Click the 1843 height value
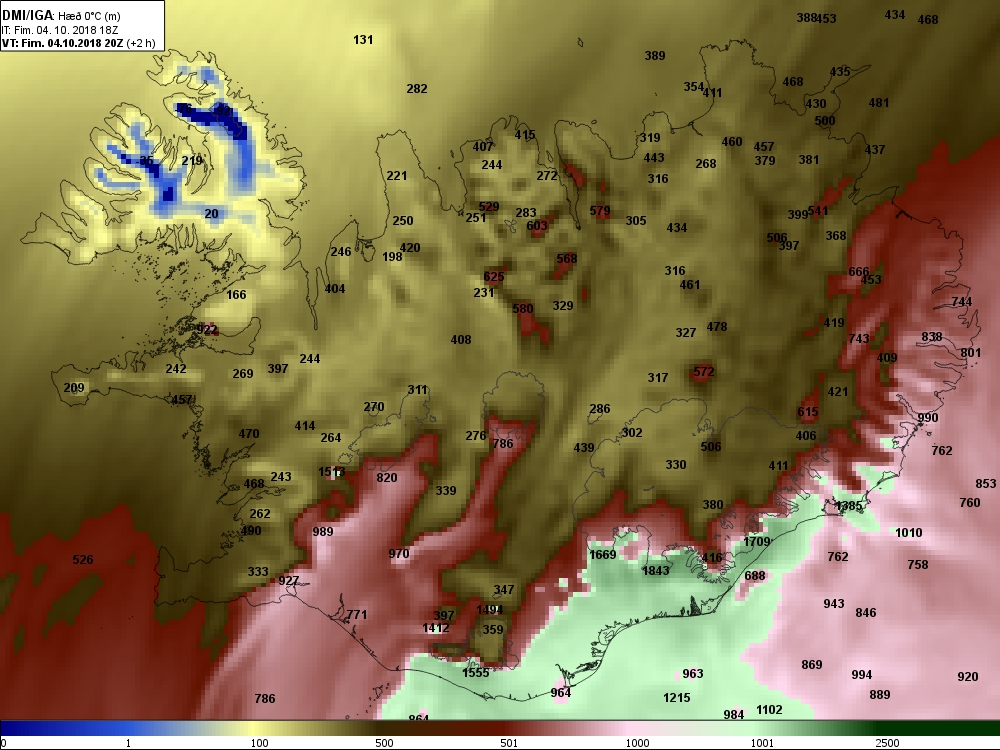This screenshot has width=1000, height=750. click(655, 570)
